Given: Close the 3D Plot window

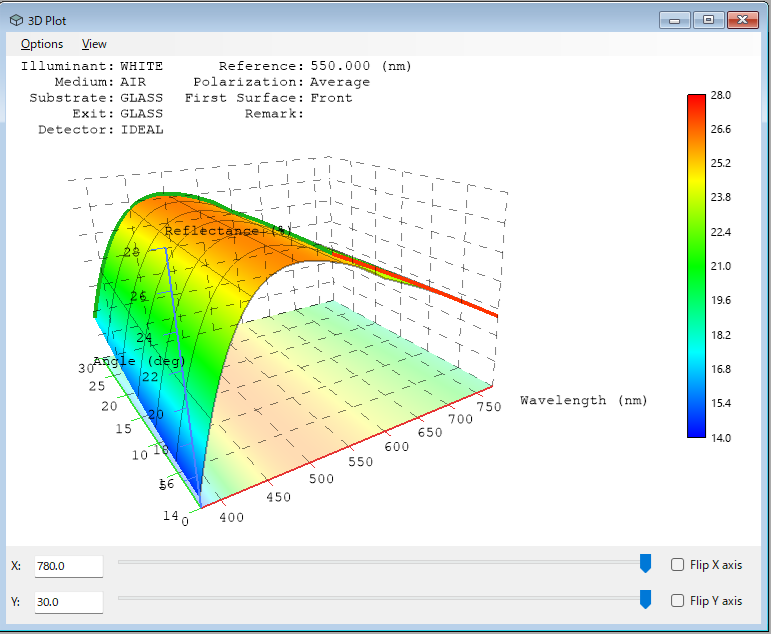Looking at the screenshot, I should (742, 20).
